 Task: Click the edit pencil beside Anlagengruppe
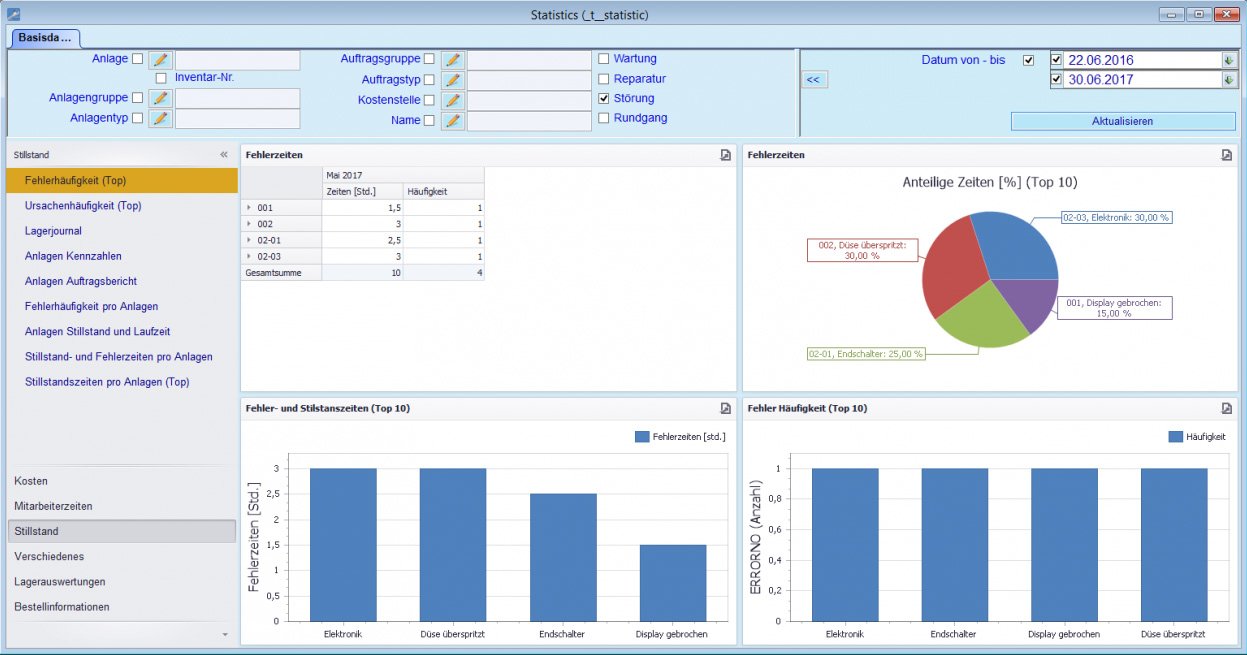click(160, 99)
